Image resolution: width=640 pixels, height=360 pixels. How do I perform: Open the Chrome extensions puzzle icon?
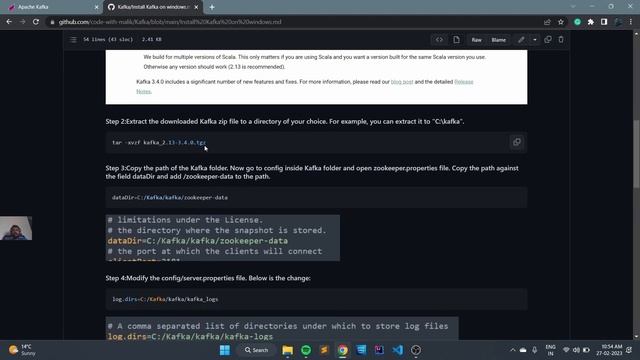tap(591, 22)
